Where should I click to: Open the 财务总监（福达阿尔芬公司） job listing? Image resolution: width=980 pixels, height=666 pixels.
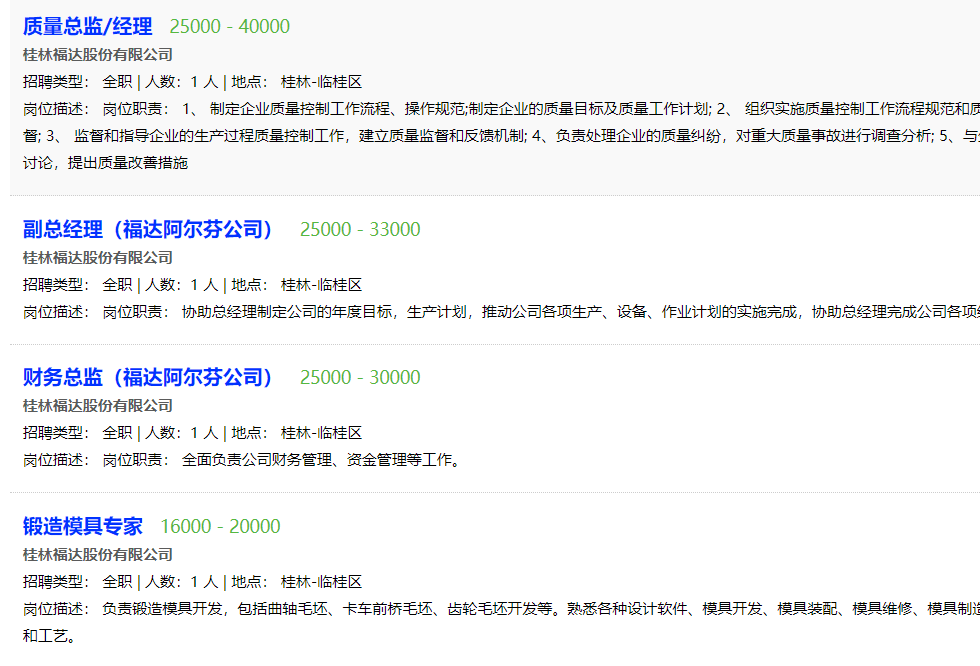pos(148,377)
